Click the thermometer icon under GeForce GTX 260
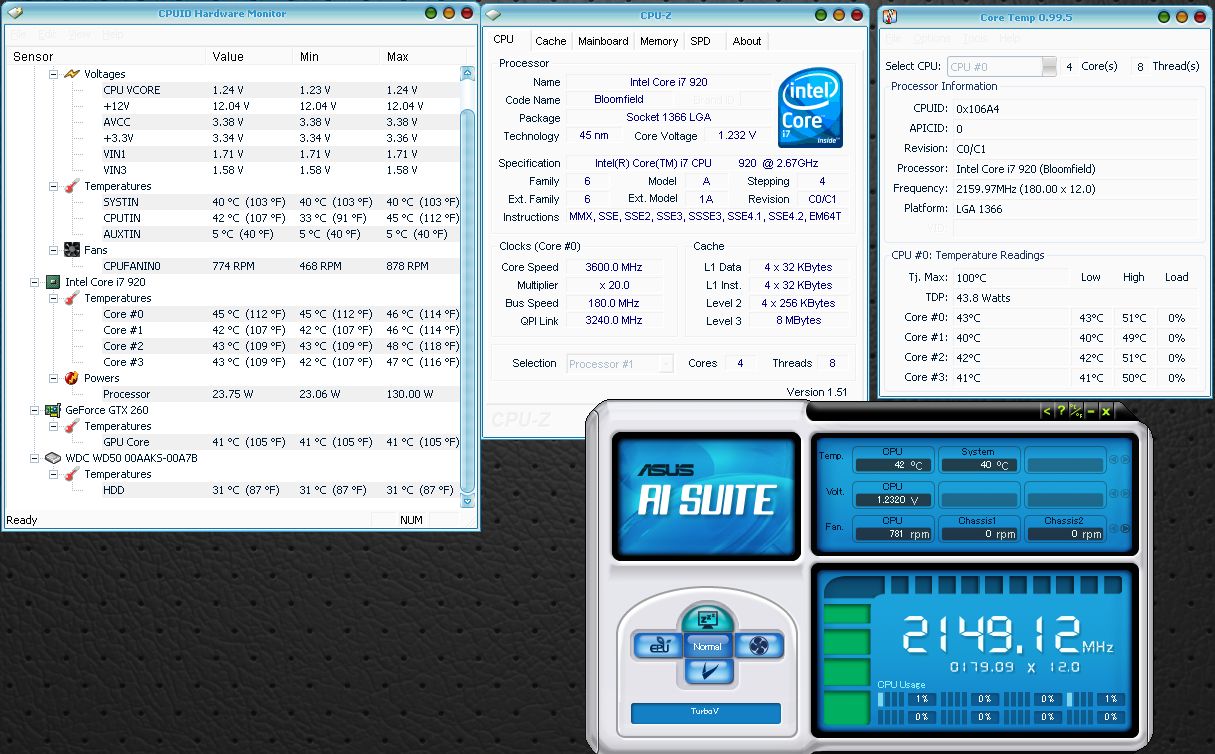1215x754 pixels. point(72,426)
